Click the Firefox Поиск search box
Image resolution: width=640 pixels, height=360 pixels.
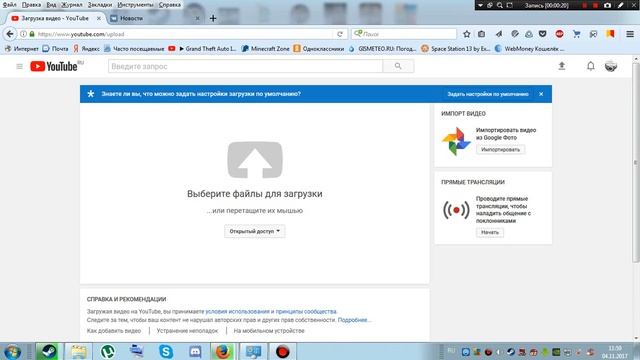coord(404,34)
